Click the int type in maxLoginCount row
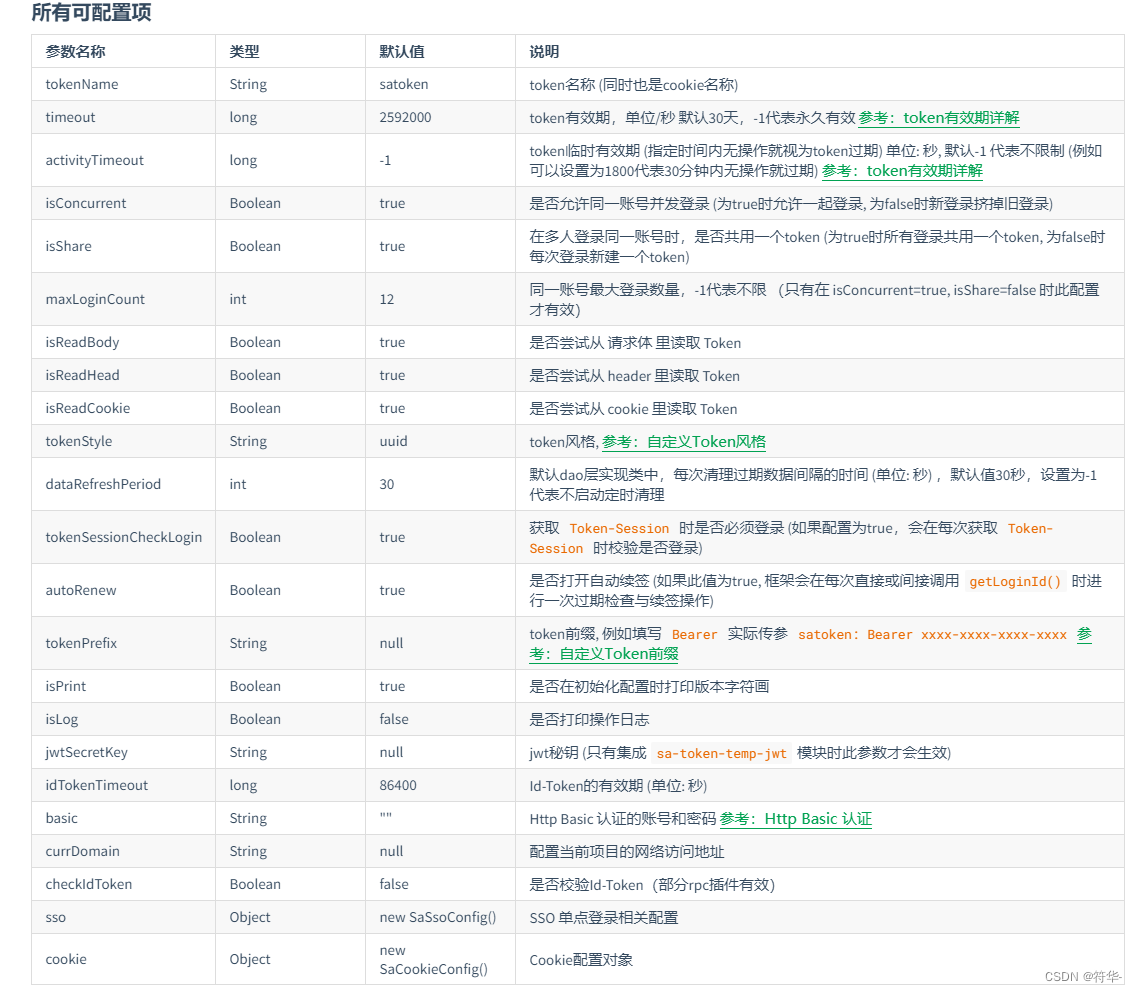Viewport: 1137px width, 992px height. click(238, 299)
